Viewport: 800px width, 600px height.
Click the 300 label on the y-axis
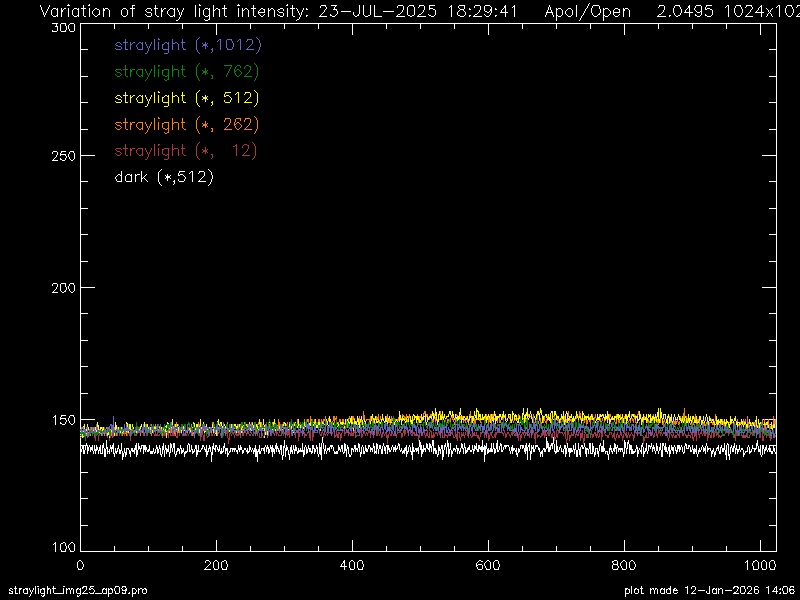click(x=63, y=29)
